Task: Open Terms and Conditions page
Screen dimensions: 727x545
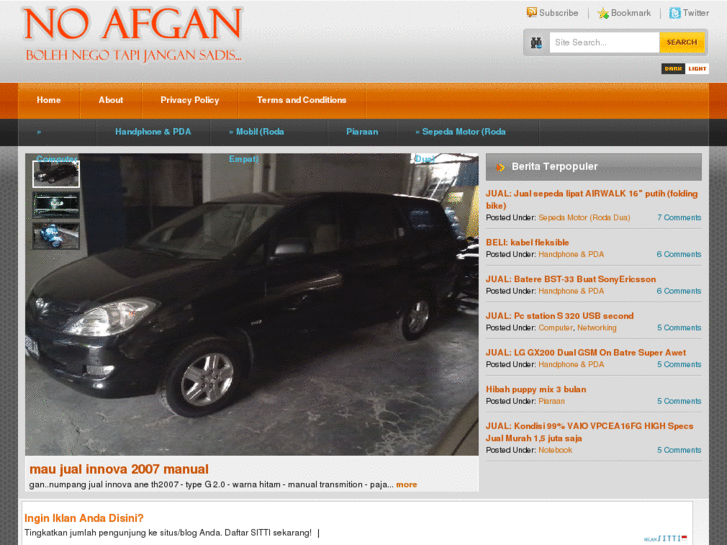Action: [x=301, y=100]
